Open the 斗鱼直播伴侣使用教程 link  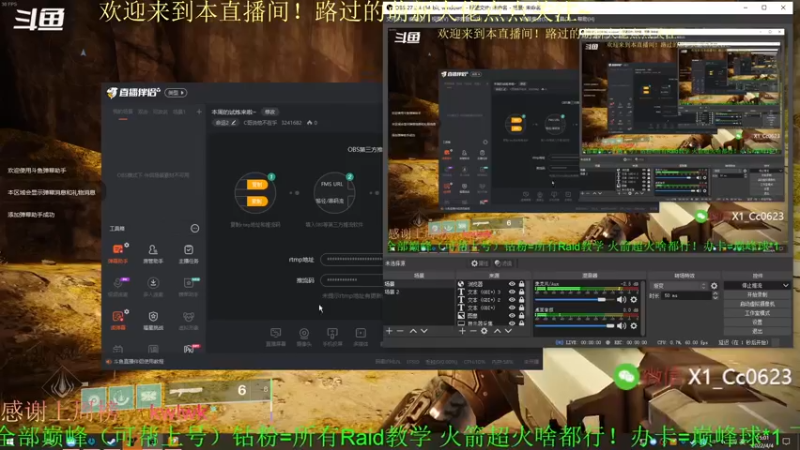(139, 362)
